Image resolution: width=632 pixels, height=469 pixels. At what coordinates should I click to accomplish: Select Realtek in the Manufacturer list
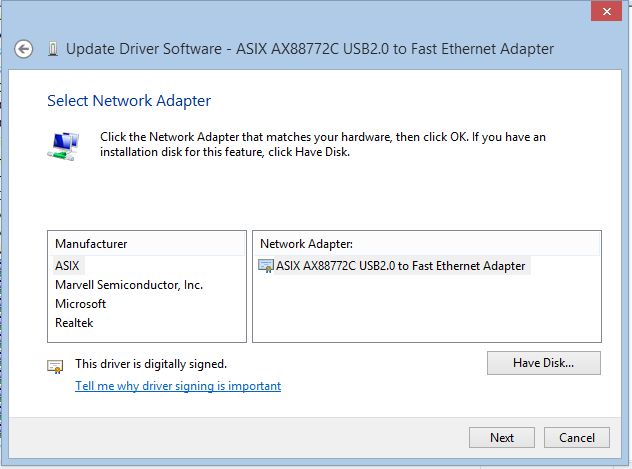tap(74, 323)
